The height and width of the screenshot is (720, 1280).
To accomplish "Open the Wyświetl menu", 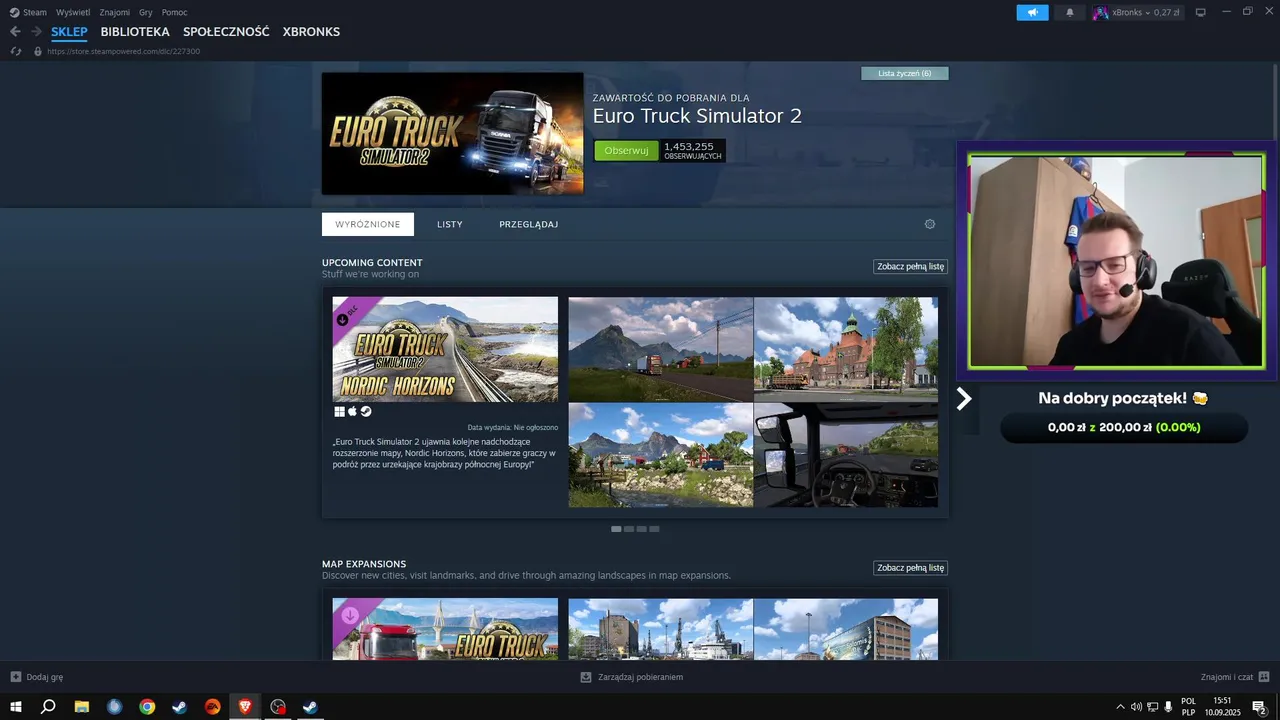I will tap(73, 12).
